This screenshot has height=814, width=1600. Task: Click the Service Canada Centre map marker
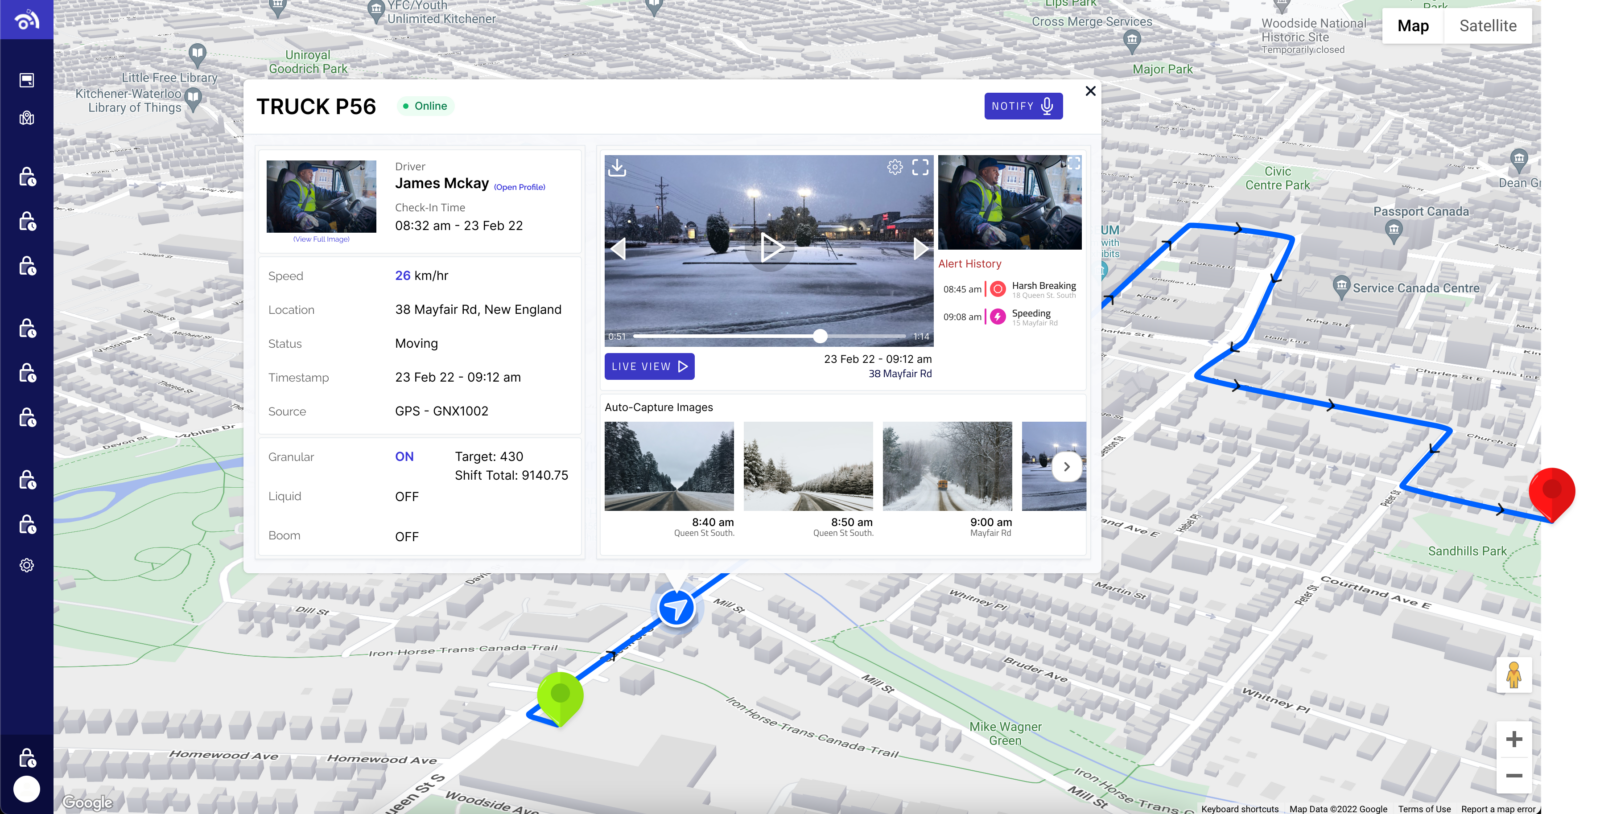click(x=1342, y=286)
